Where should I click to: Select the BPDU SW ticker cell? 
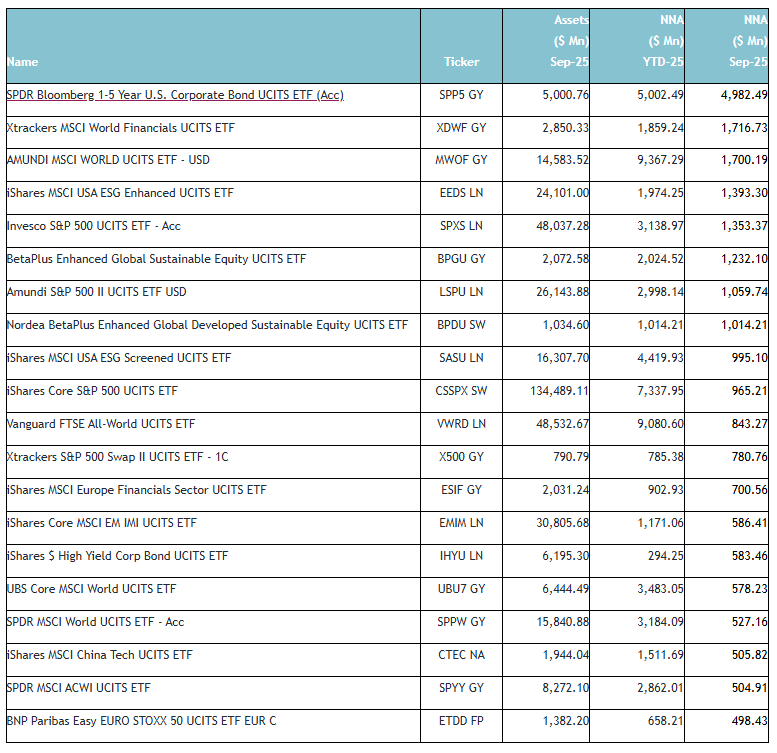click(461, 325)
